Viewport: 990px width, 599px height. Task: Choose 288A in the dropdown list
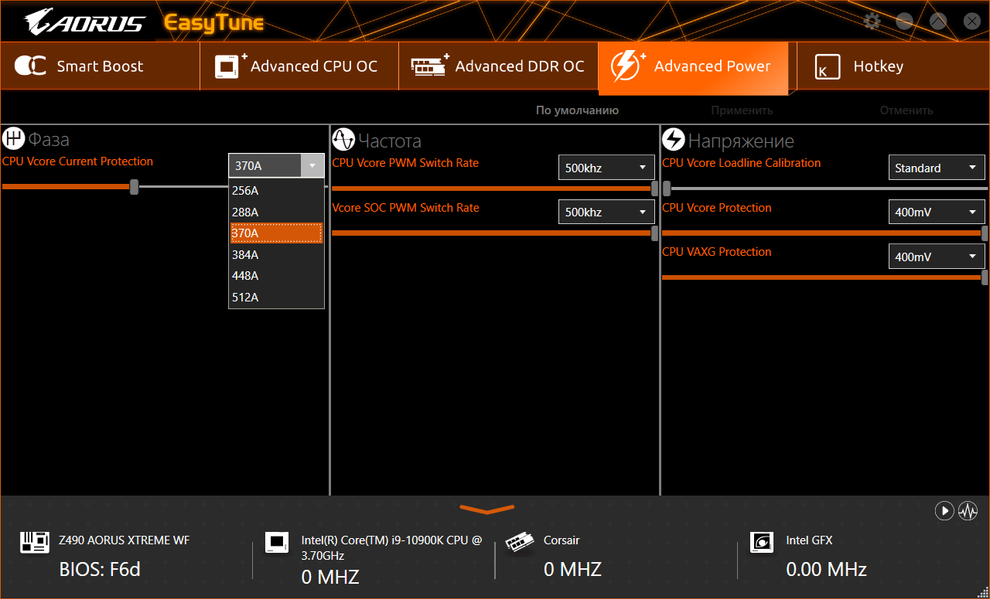[x=277, y=212]
